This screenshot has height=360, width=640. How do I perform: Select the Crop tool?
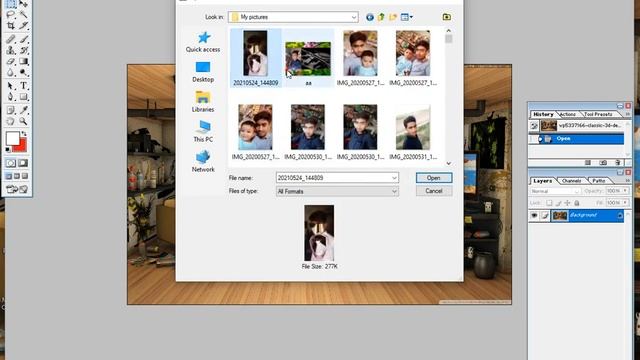pyautogui.click(x=11, y=25)
